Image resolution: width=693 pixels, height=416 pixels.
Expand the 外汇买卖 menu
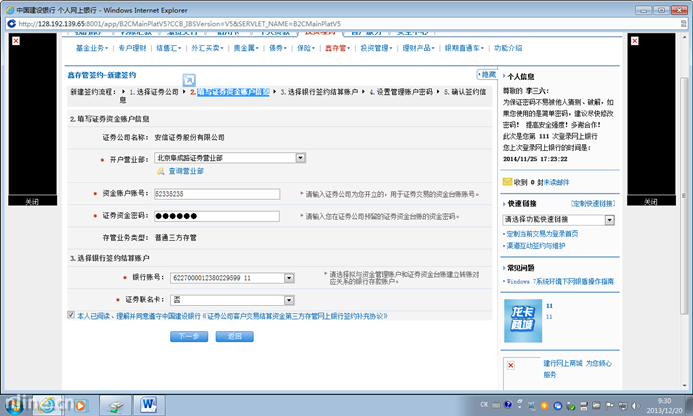[207, 48]
